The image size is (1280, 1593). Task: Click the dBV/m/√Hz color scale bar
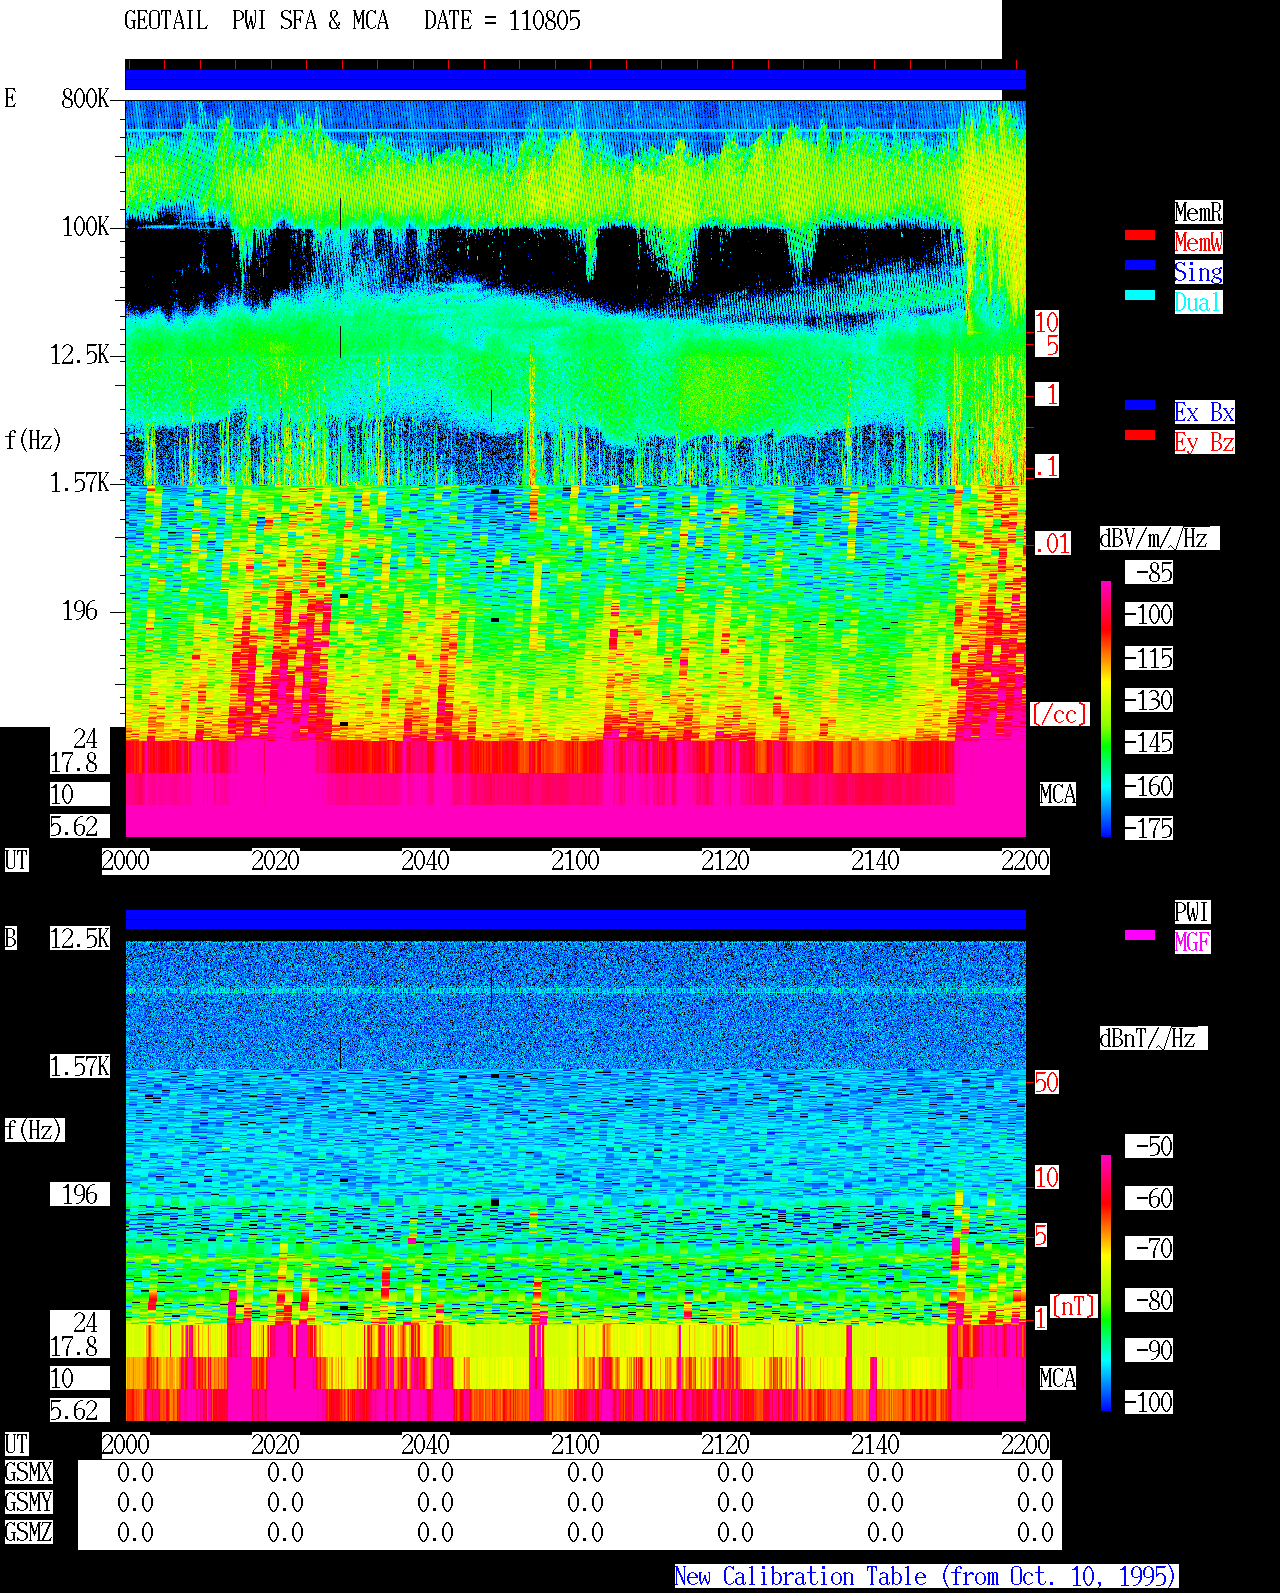coord(1106,709)
